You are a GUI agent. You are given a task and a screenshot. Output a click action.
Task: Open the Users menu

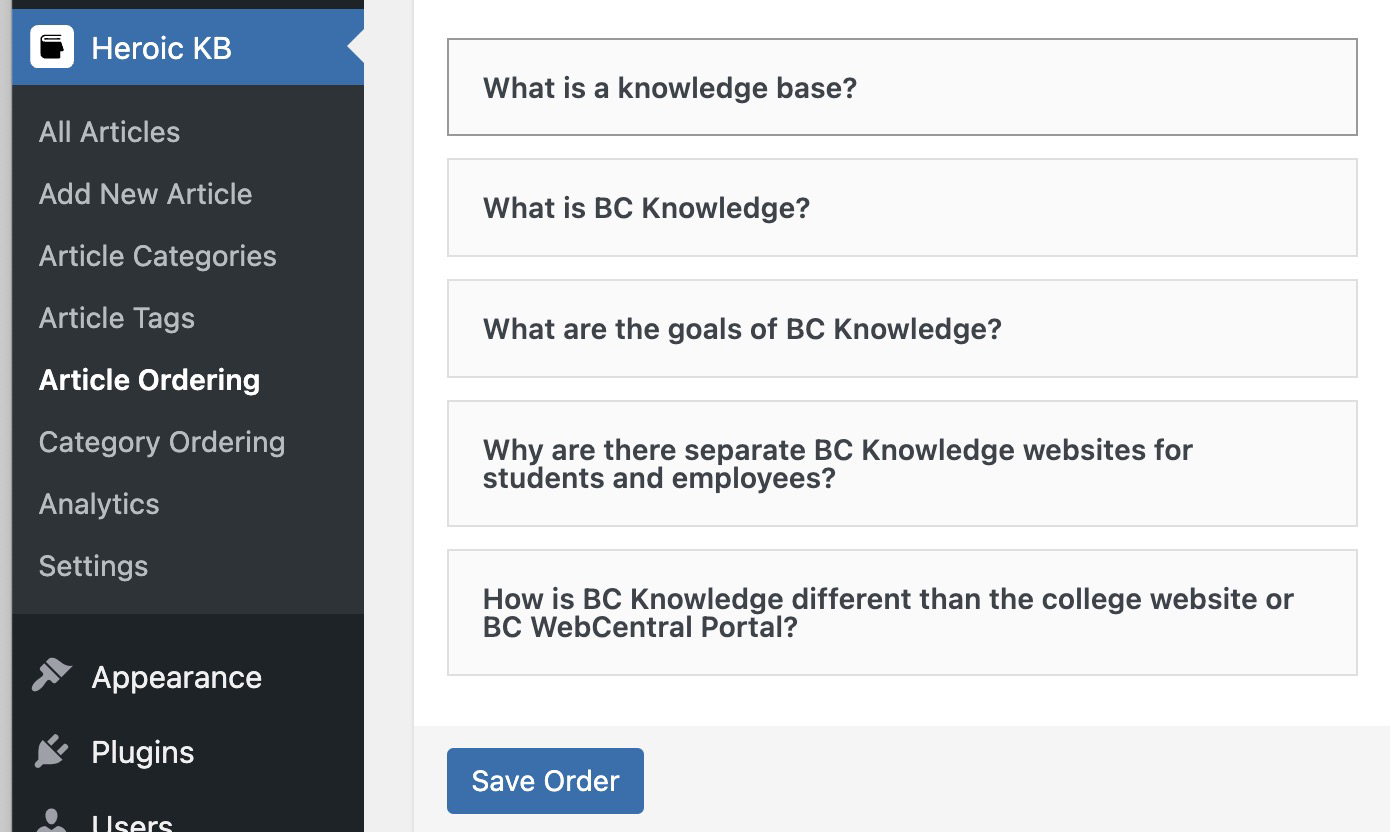click(x=130, y=822)
